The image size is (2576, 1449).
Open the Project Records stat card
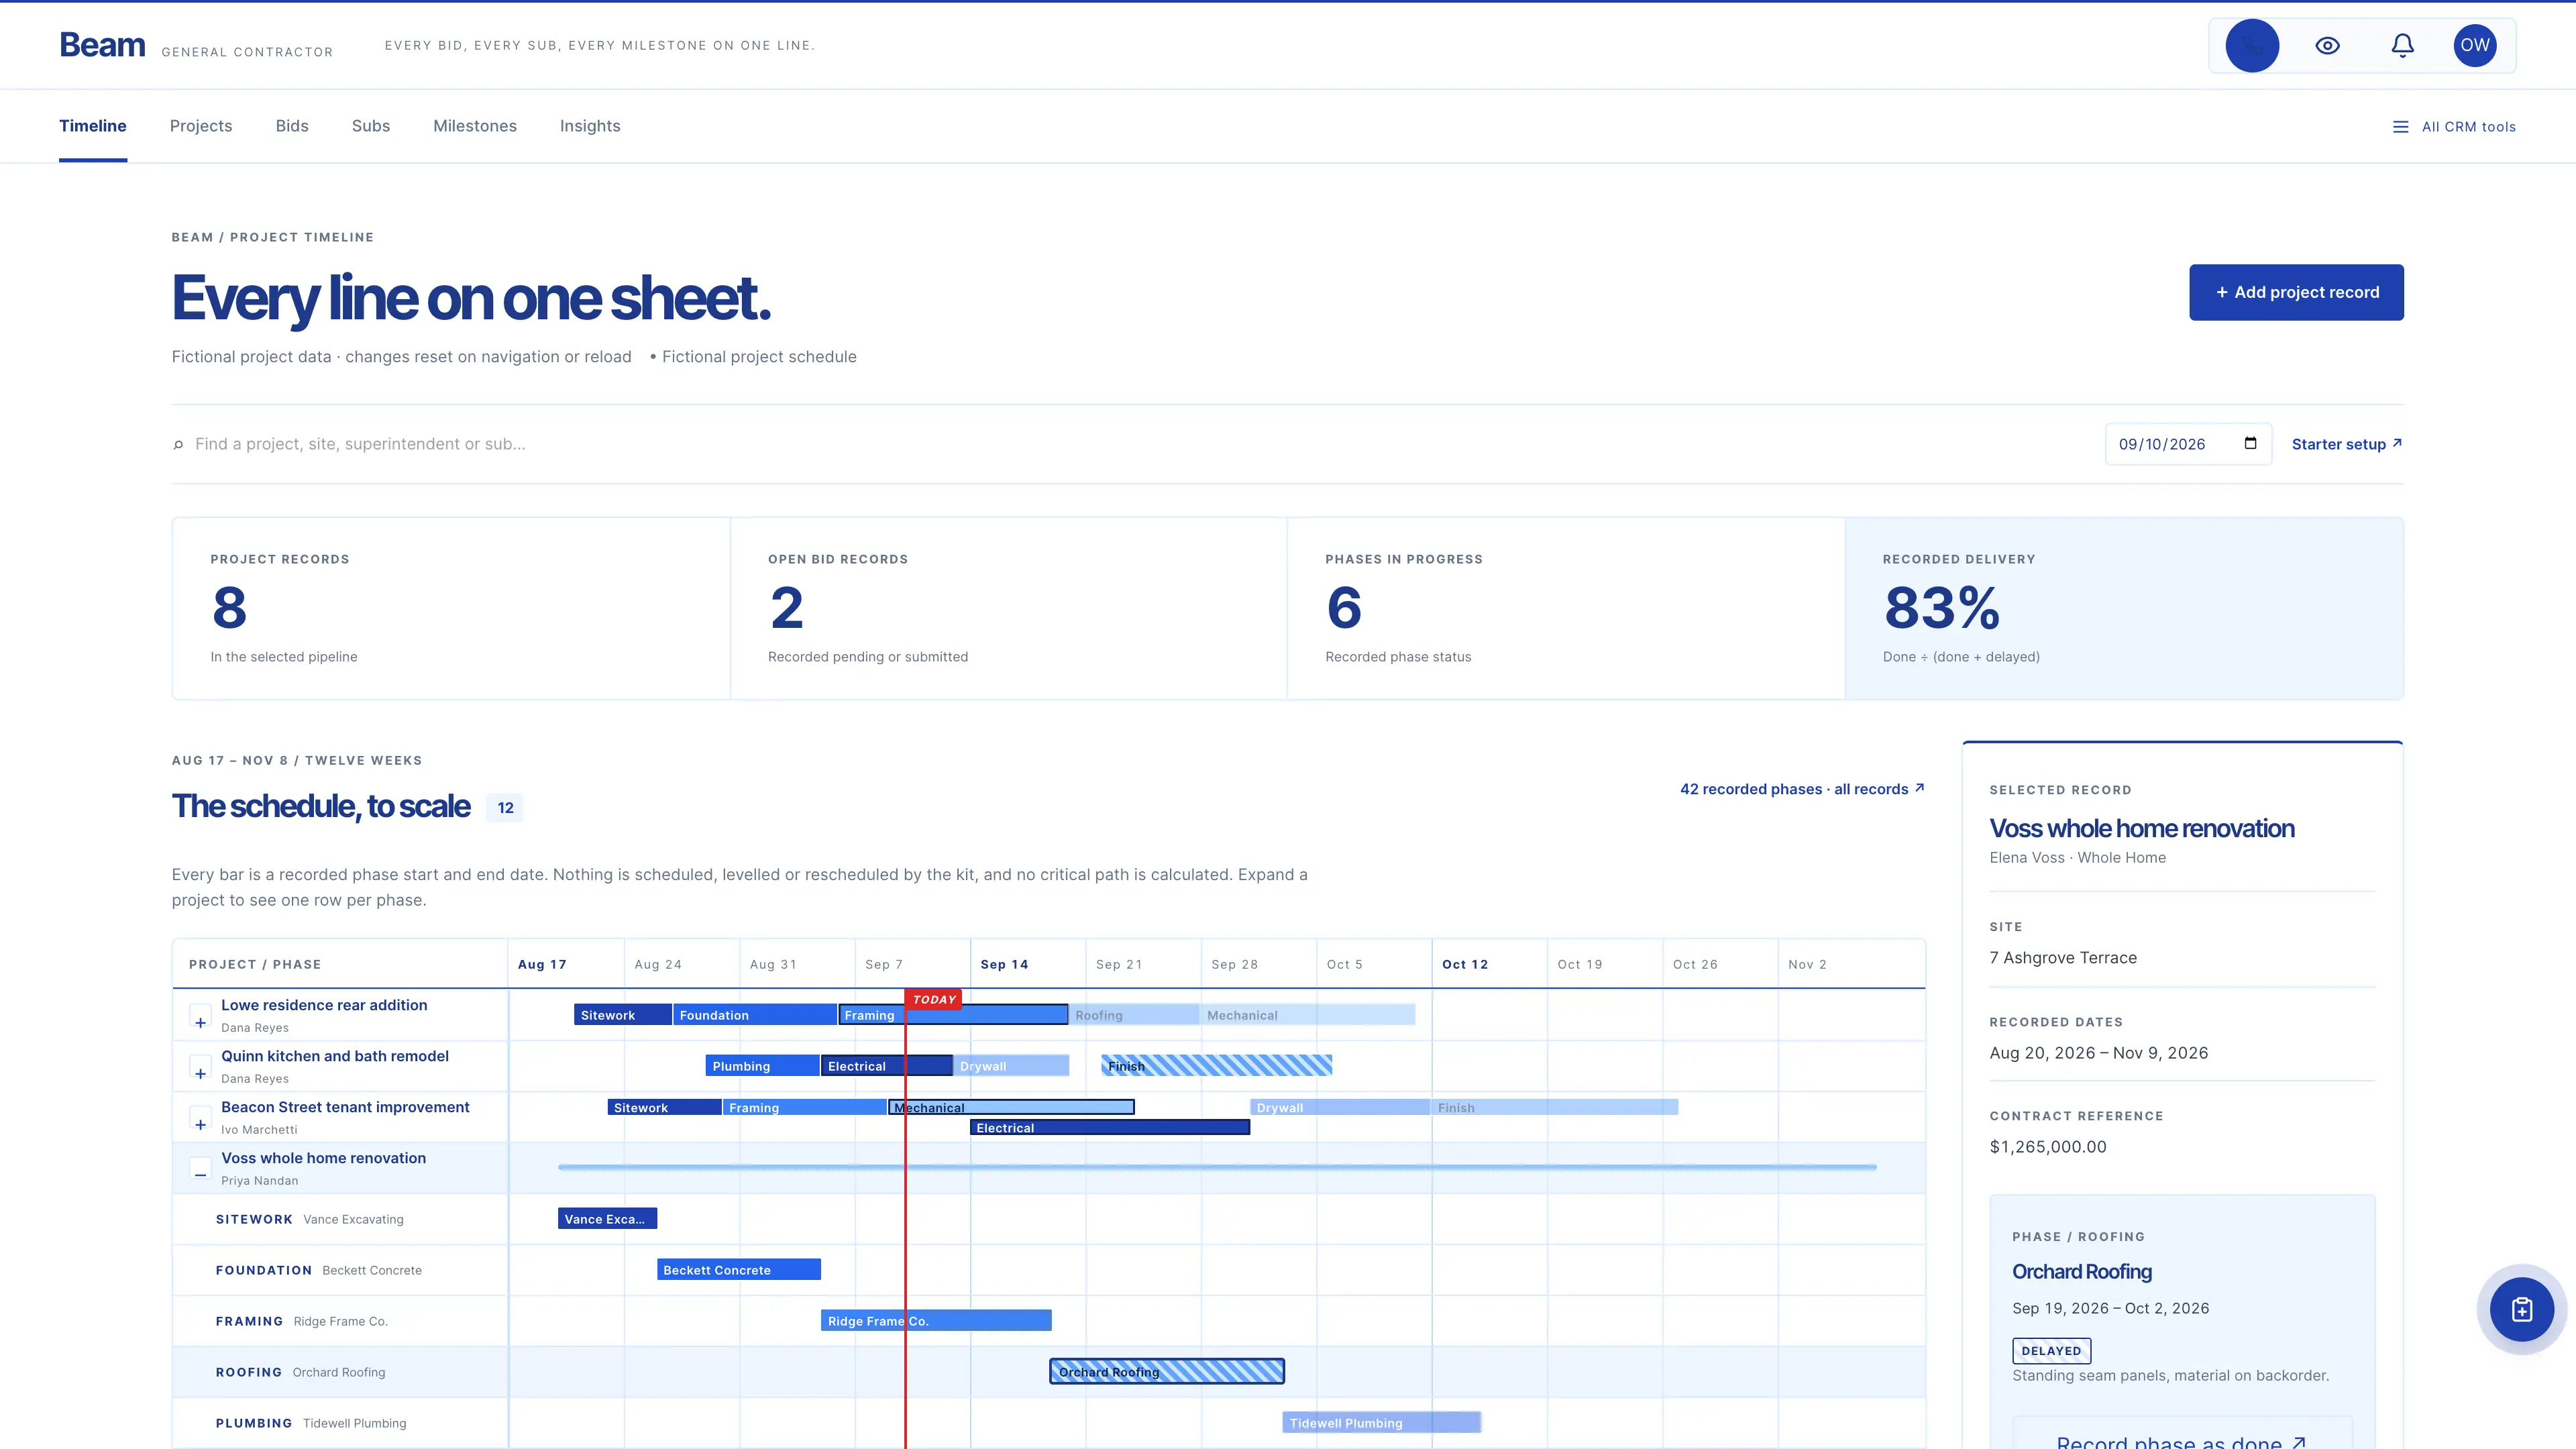pos(451,608)
